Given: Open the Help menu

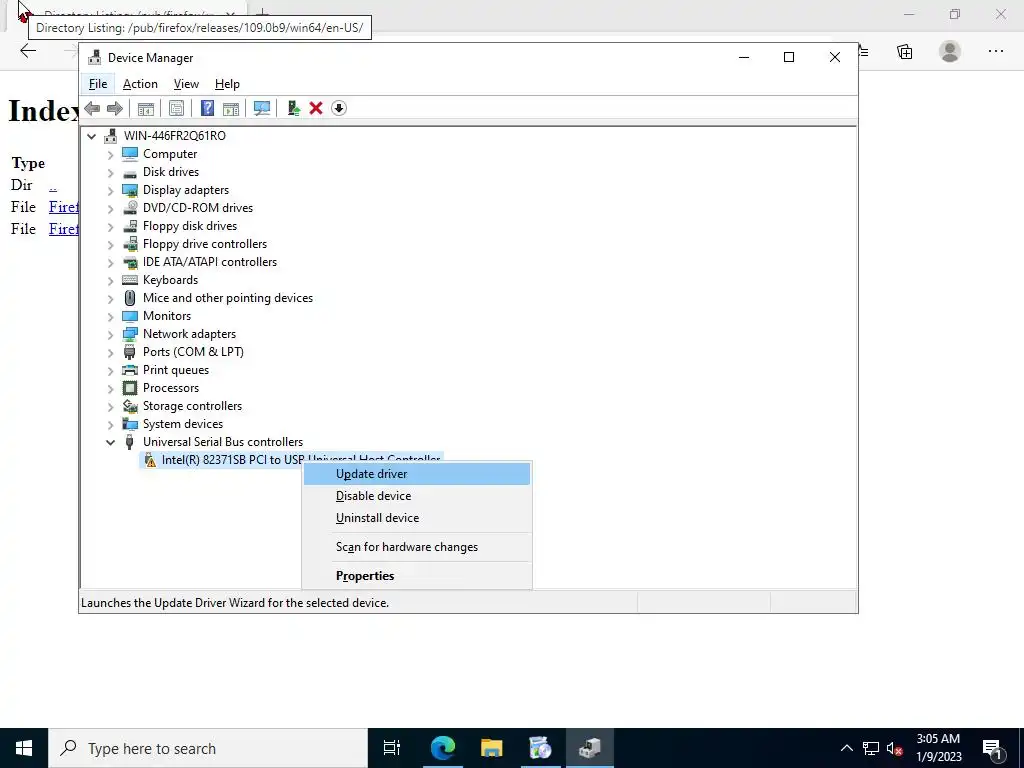Looking at the screenshot, I should click(227, 84).
